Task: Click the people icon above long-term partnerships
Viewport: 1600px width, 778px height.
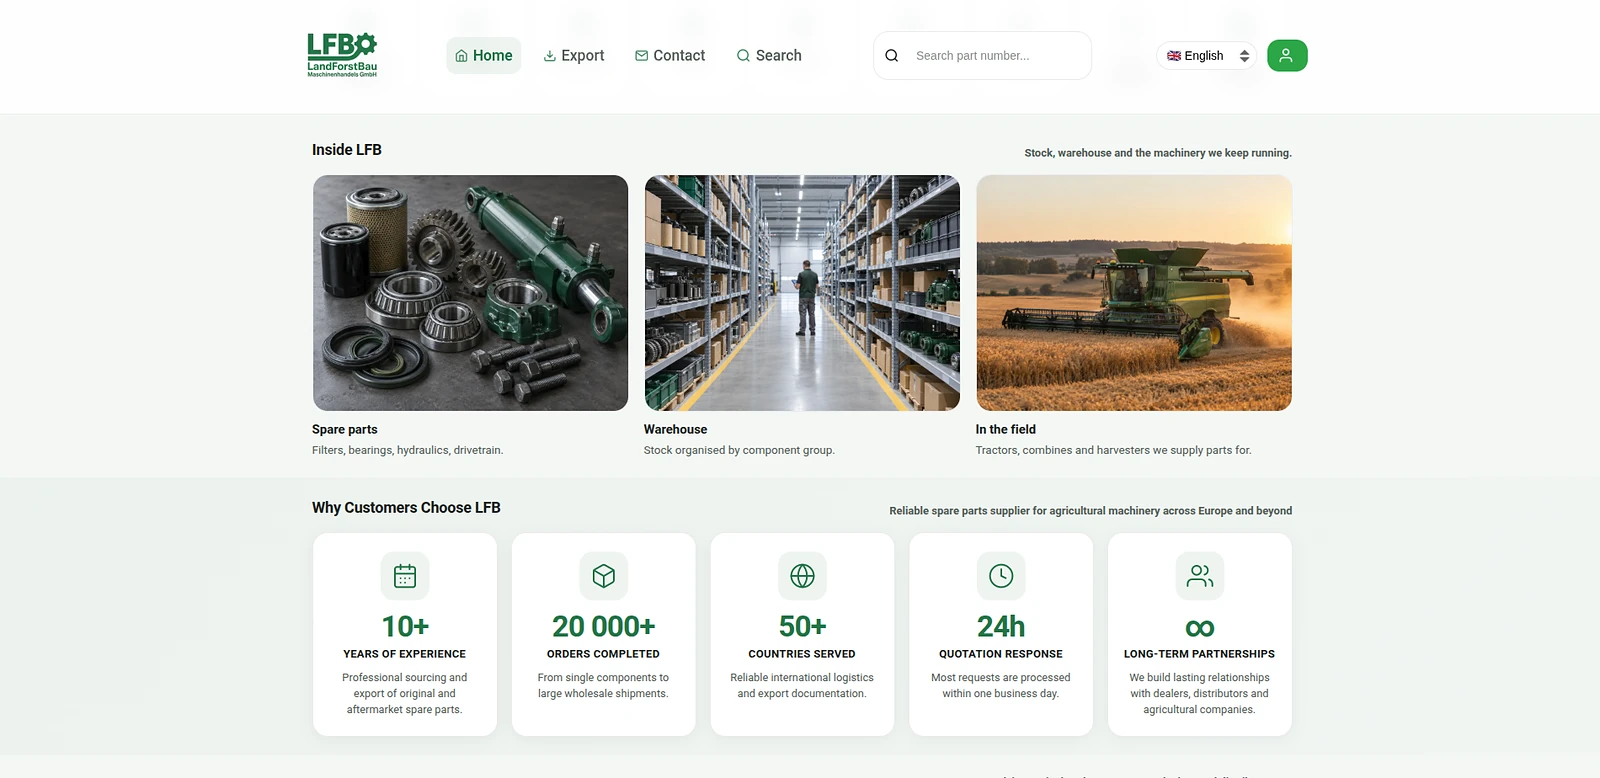Action: [x=1200, y=576]
